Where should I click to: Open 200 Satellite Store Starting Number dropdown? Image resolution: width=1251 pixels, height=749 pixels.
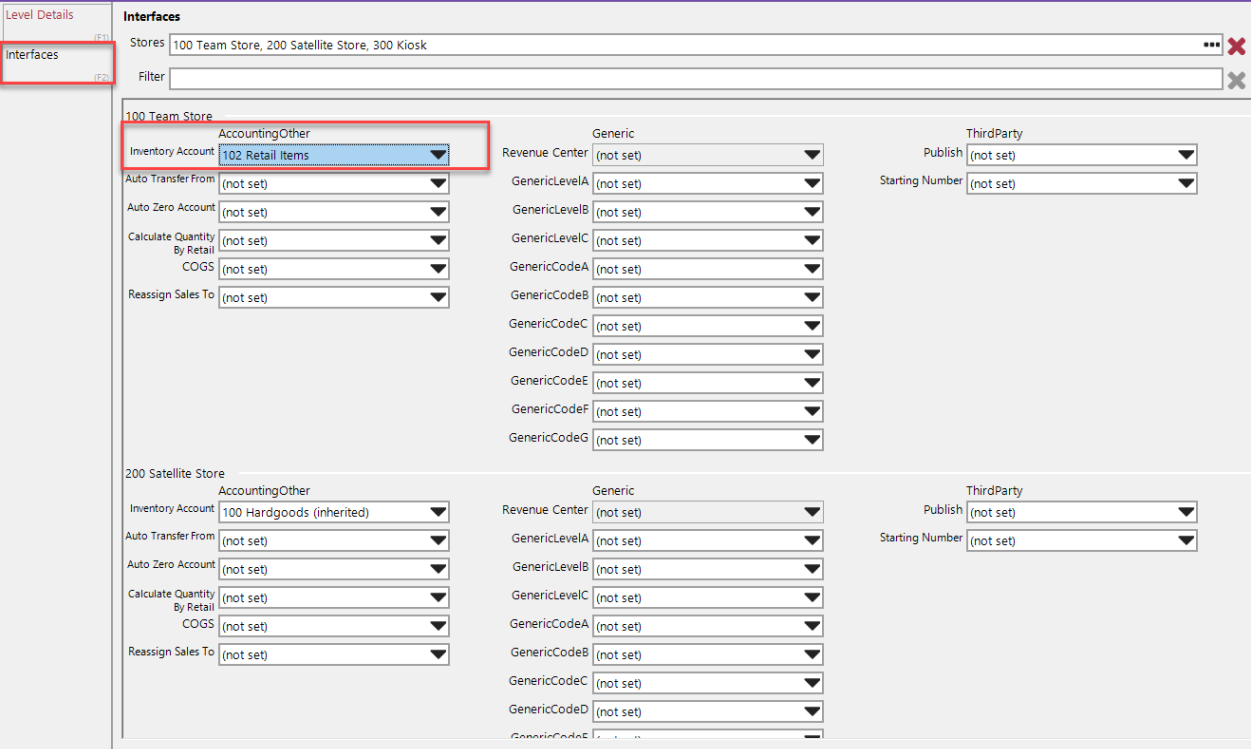[1082, 541]
